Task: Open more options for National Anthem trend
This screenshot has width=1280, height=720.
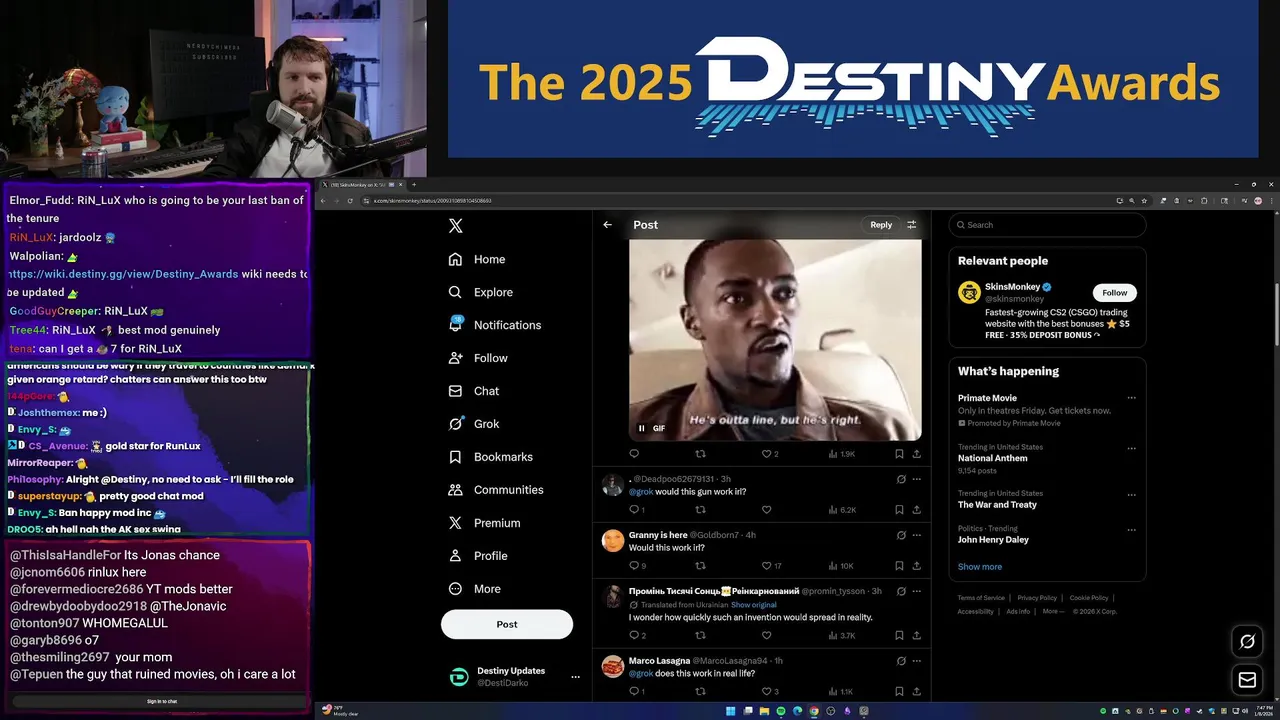Action: (x=1131, y=448)
